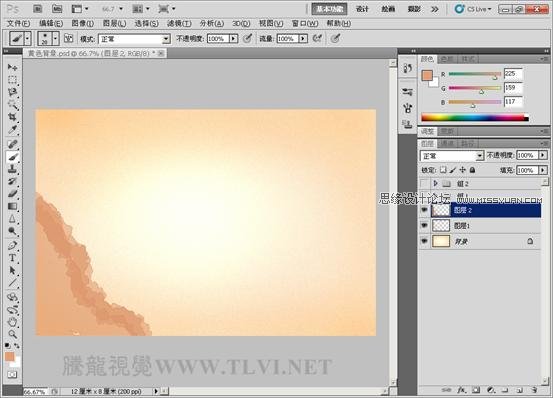The width and height of the screenshot is (553, 398).
Task: Open the 图像(I) menu
Action: pos(83,24)
